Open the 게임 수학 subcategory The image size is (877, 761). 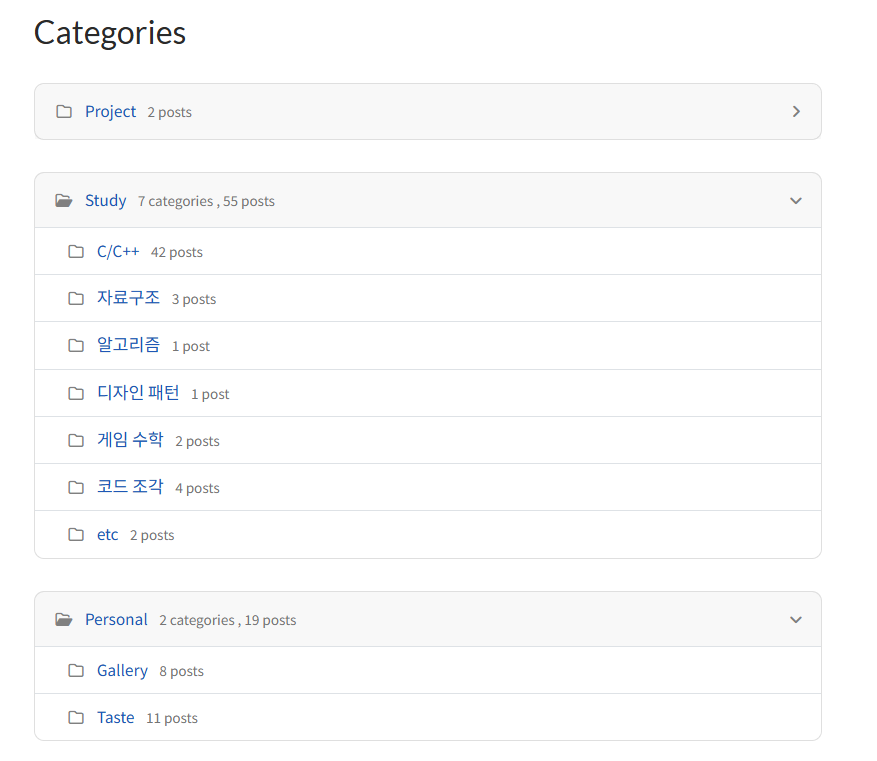130,439
